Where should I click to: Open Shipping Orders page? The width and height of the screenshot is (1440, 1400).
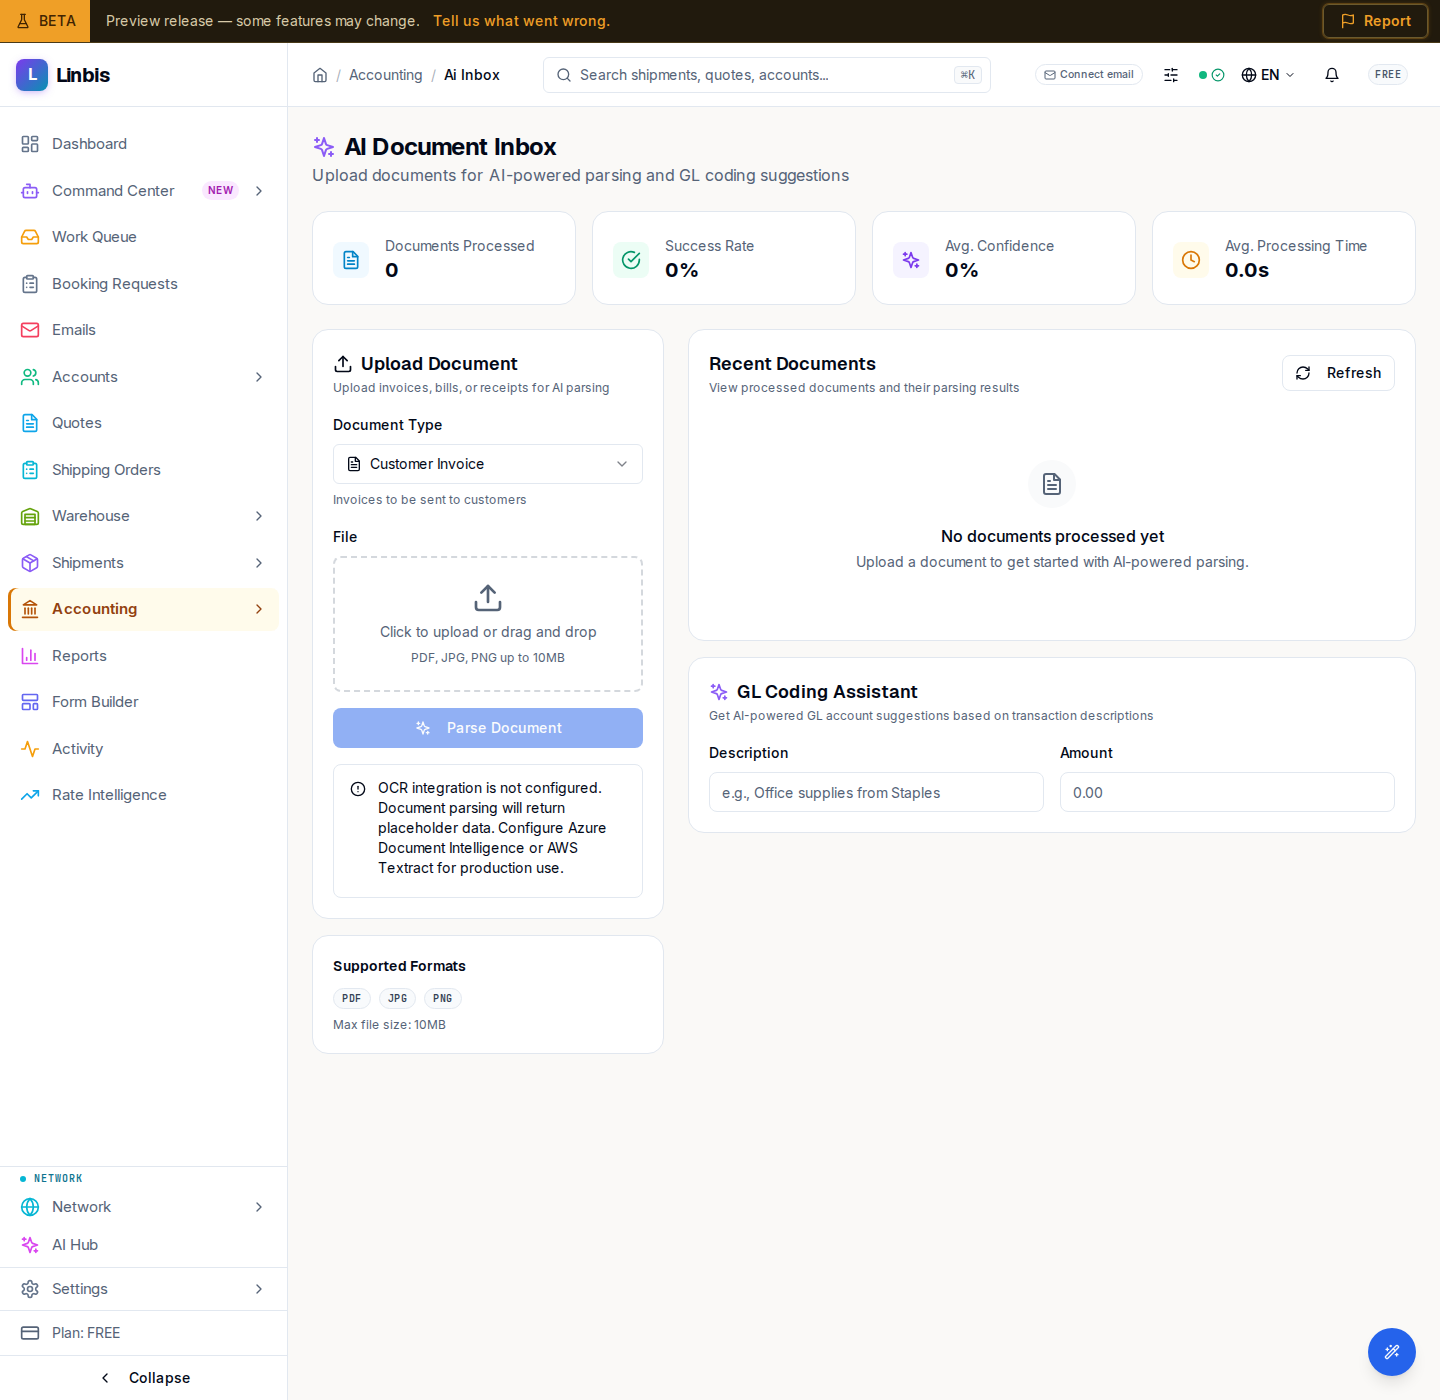pyautogui.click(x=143, y=470)
